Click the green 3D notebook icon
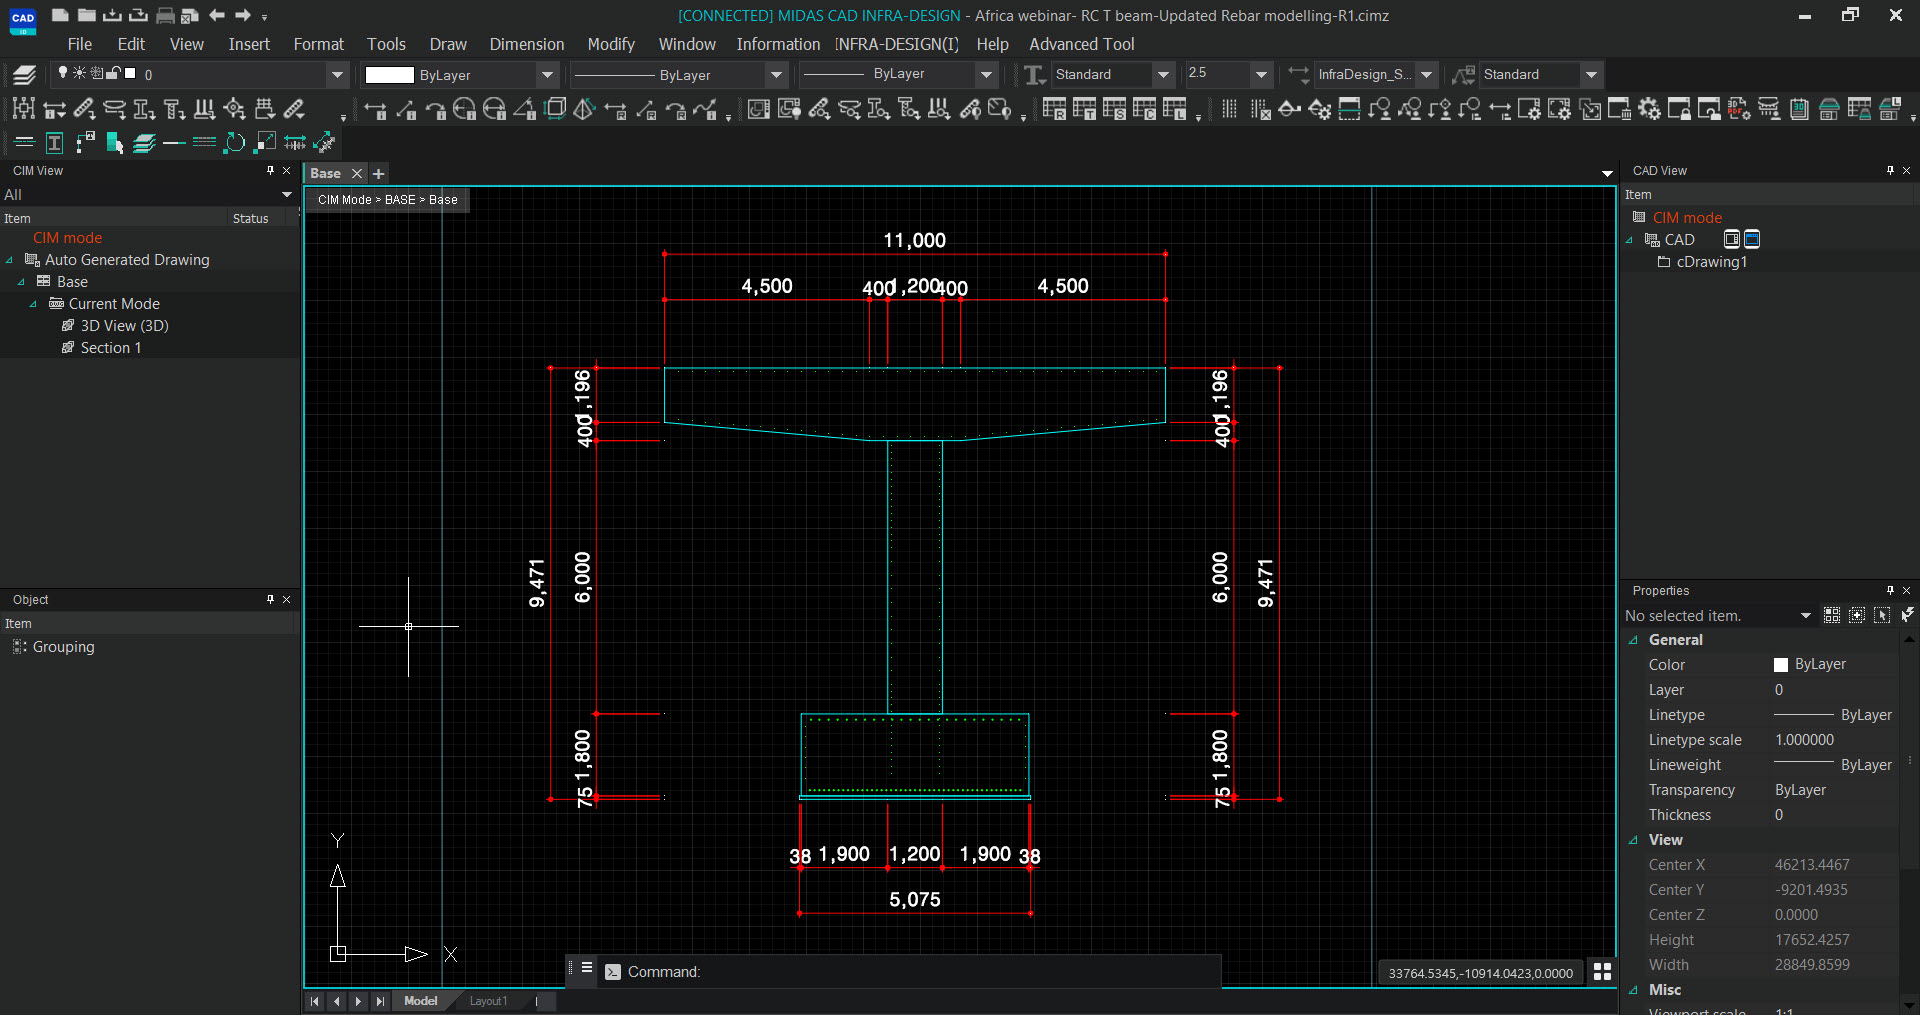This screenshot has height=1015, width=1920. tap(1799, 109)
